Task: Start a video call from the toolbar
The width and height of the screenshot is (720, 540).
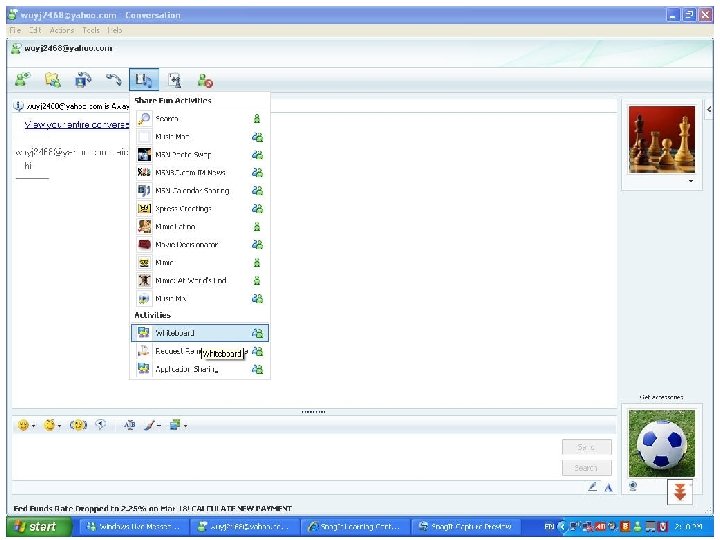Action: click(83, 80)
